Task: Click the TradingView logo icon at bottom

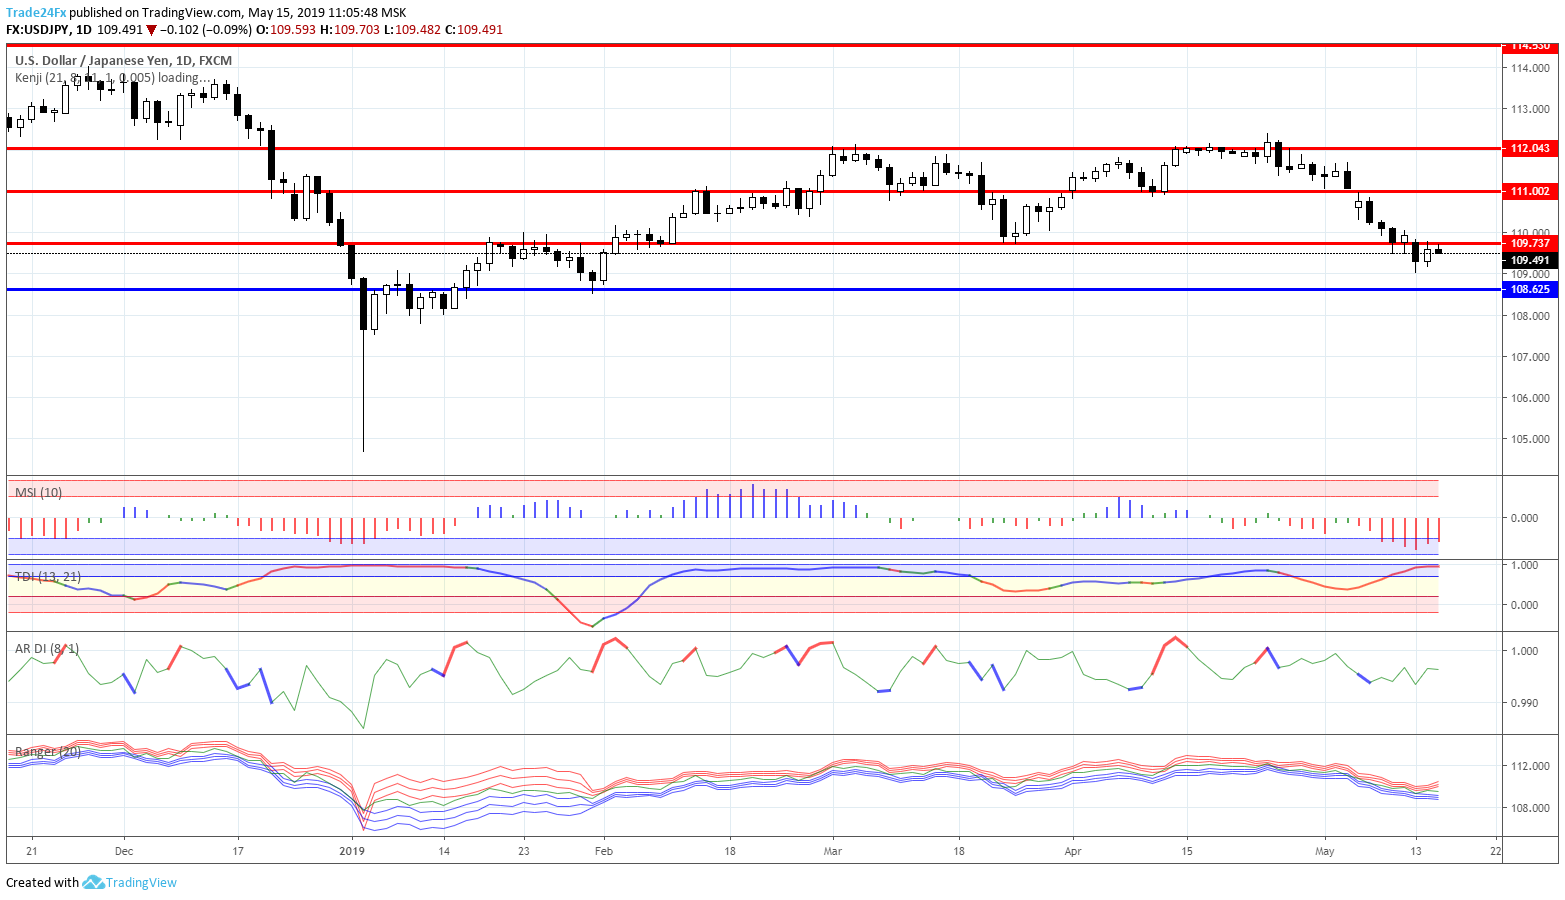Action: (x=93, y=882)
